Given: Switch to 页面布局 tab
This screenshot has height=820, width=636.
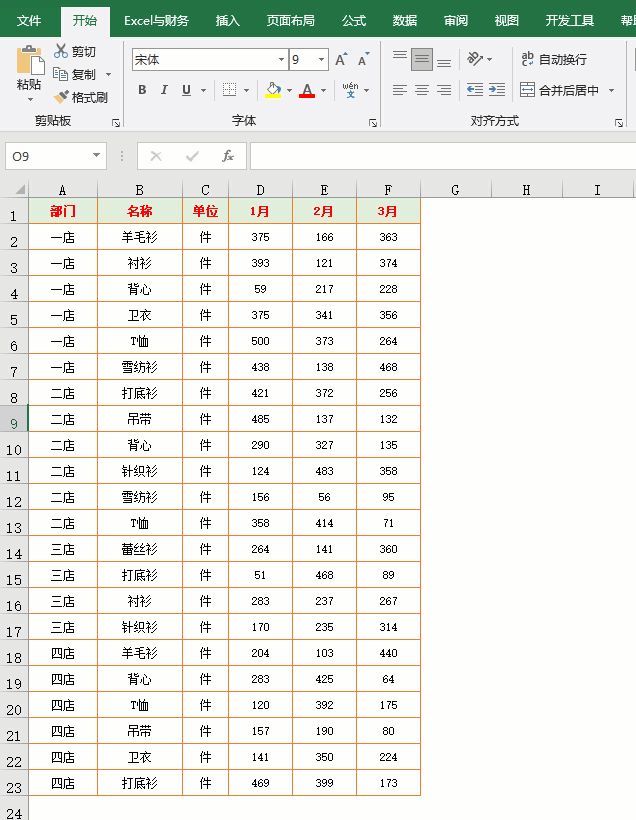Looking at the screenshot, I should point(291,20).
